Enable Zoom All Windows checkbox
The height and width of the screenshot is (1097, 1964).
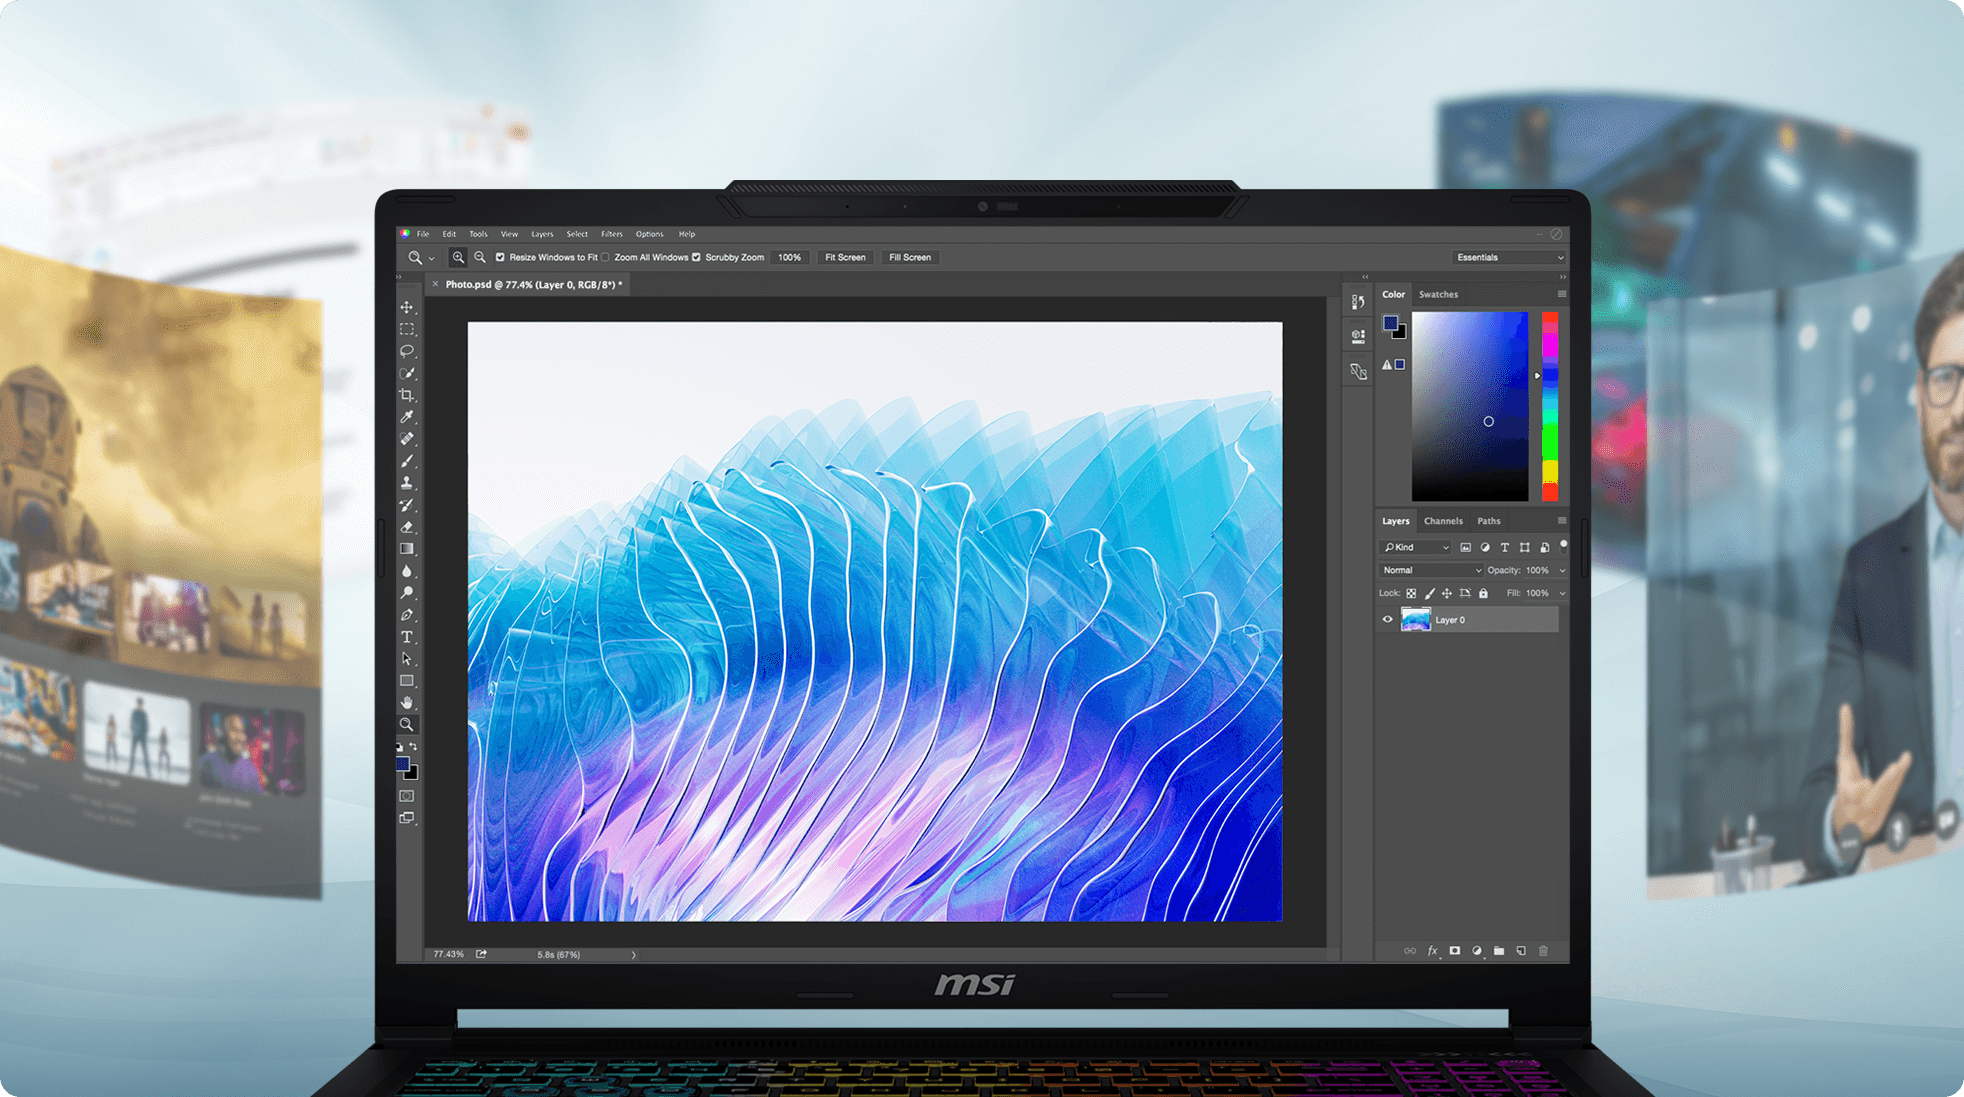(606, 257)
